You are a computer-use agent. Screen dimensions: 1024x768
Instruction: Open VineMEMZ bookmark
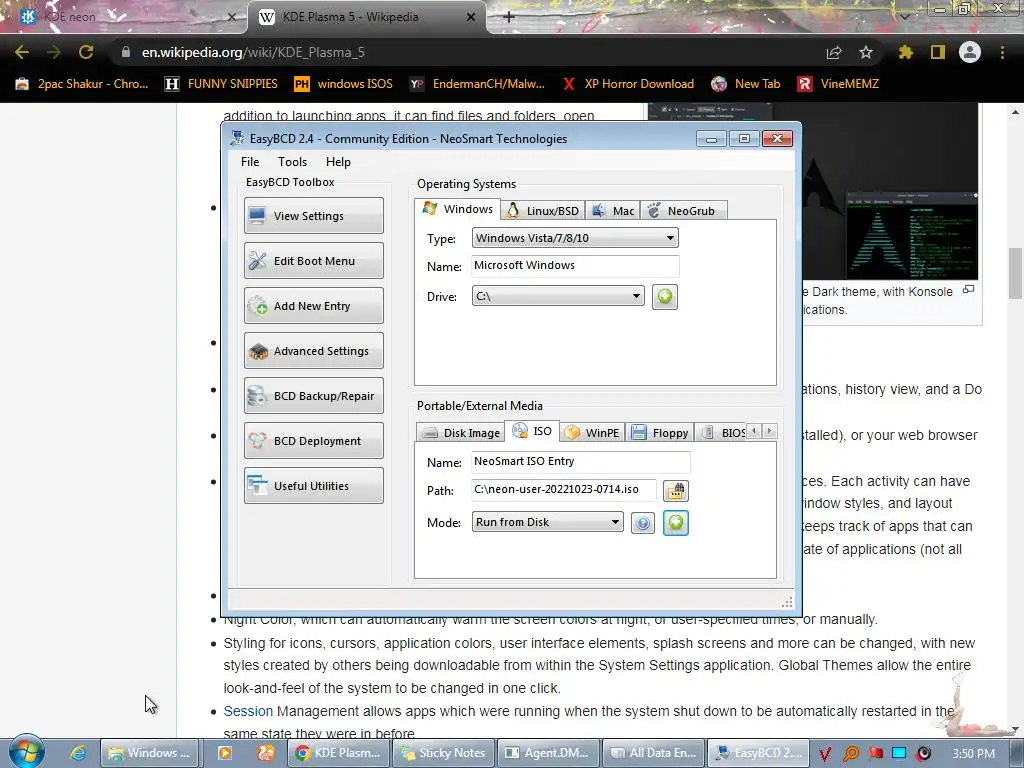click(838, 84)
